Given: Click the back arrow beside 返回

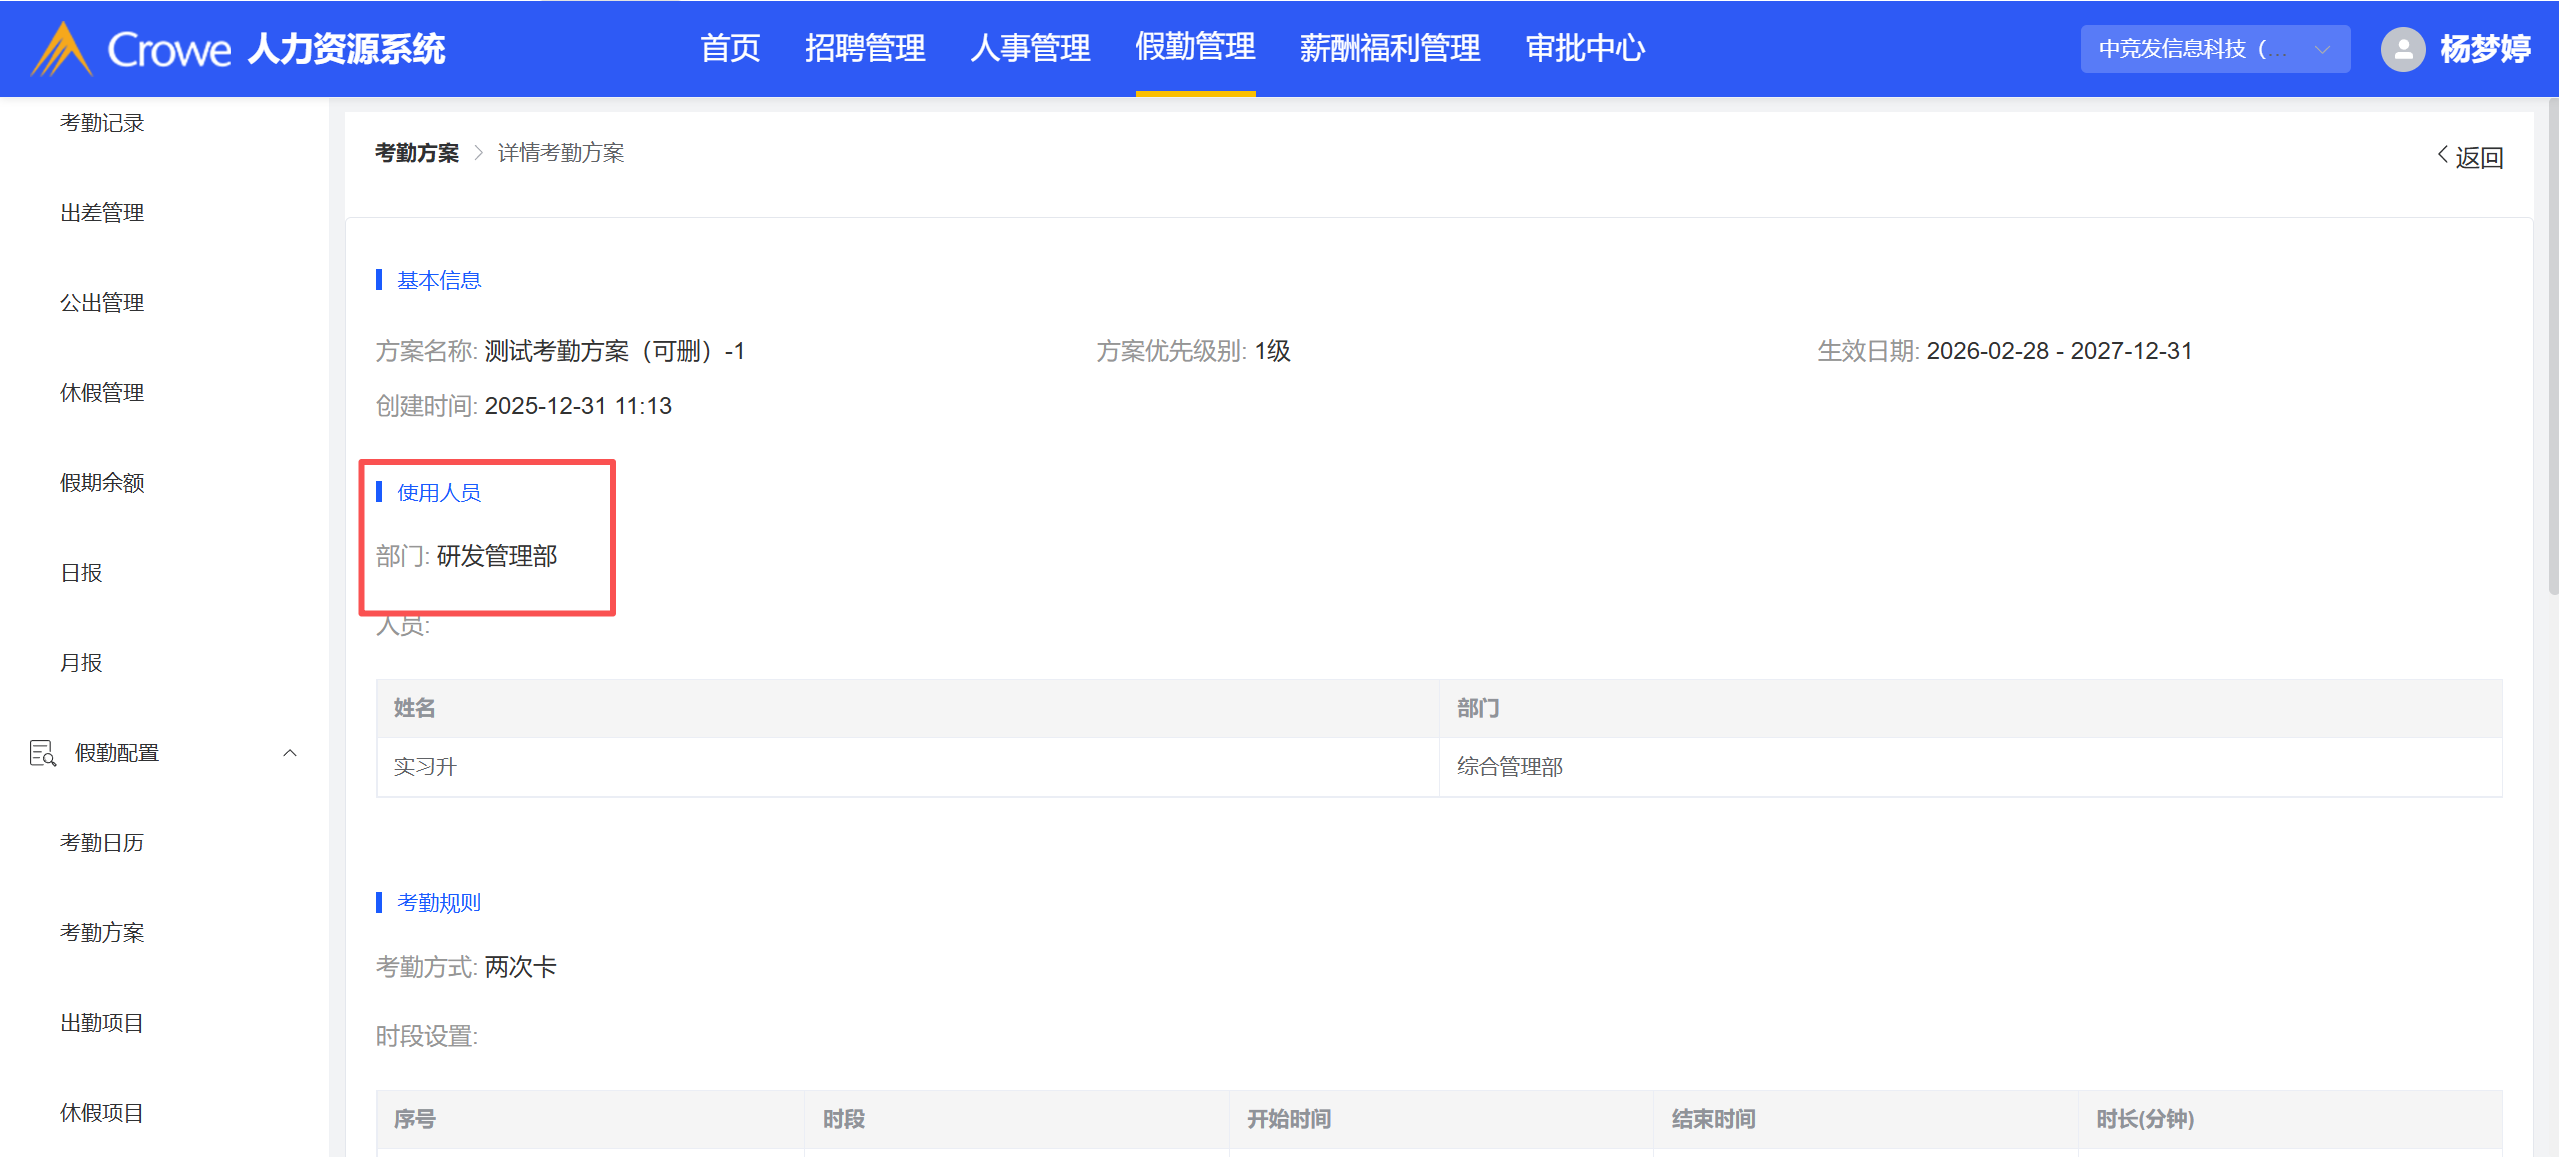Looking at the screenshot, I should coord(2443,155).
